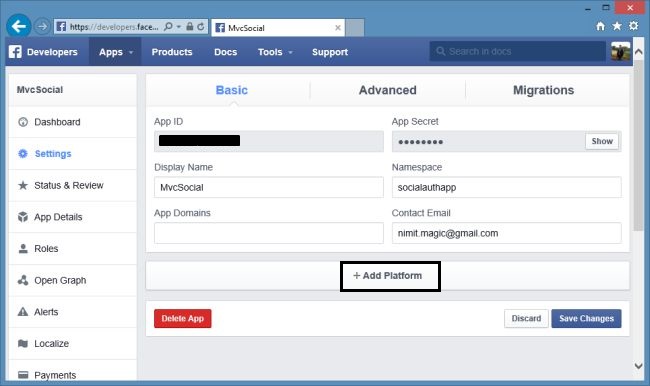Click the App Details cube icon
The width and height of the screenshot is (650, 386).
click(23, 217)
